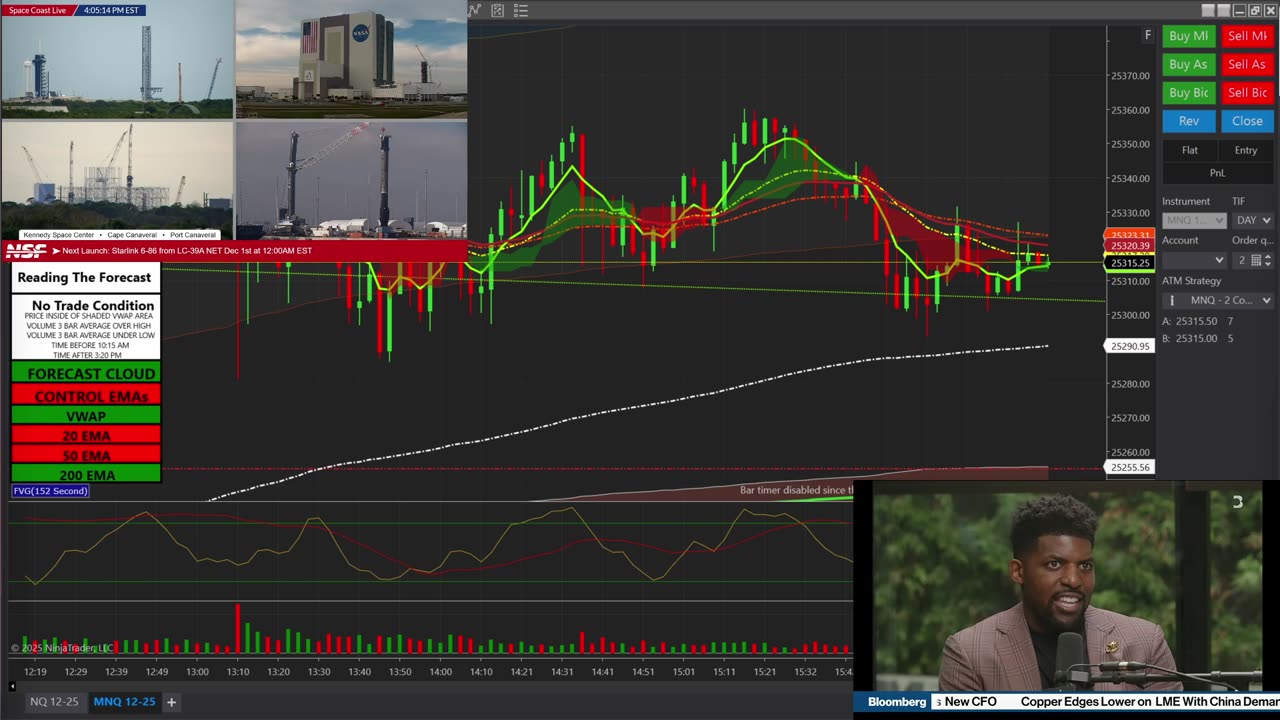Click the Bloomberg ticker logo
The height and width of the screenshot is (720, 1280).
click(x=897, y=702)
